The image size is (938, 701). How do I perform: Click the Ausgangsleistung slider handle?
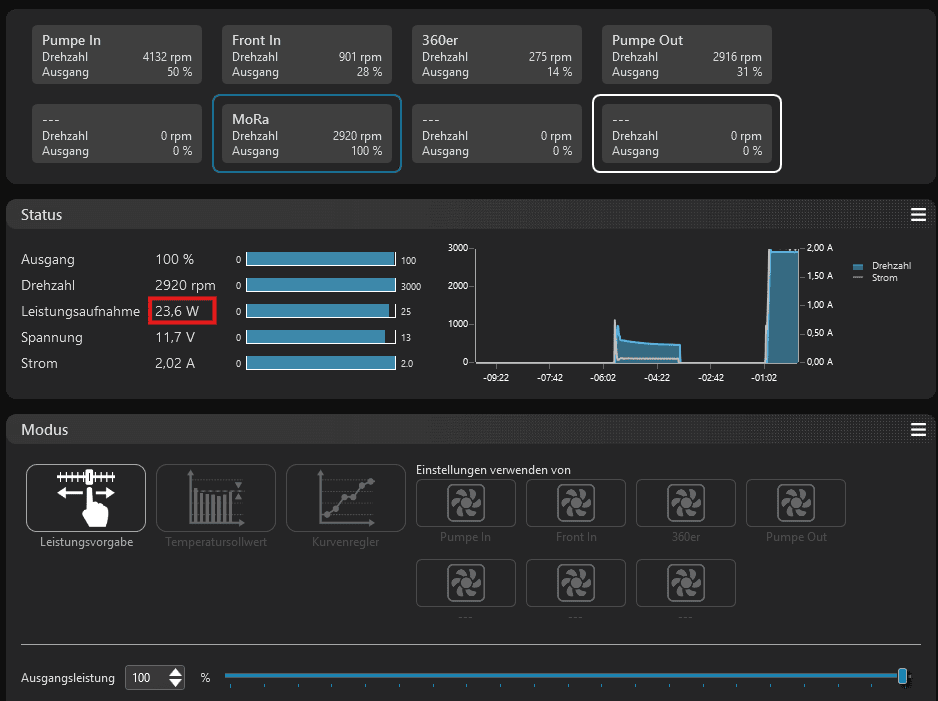coord(902,676)
